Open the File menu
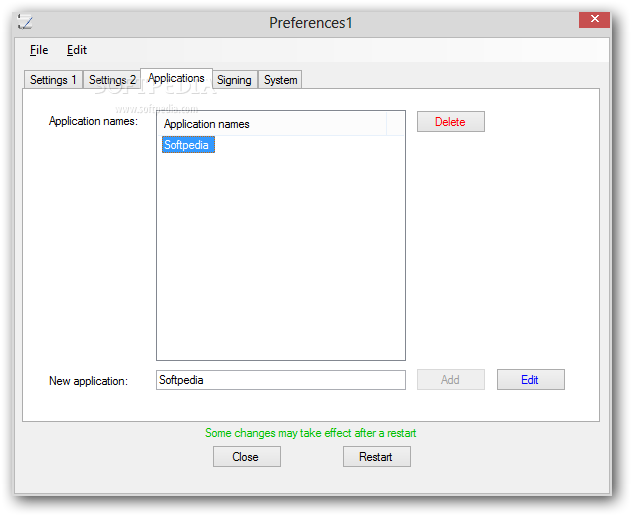 [x=39, y=50]
